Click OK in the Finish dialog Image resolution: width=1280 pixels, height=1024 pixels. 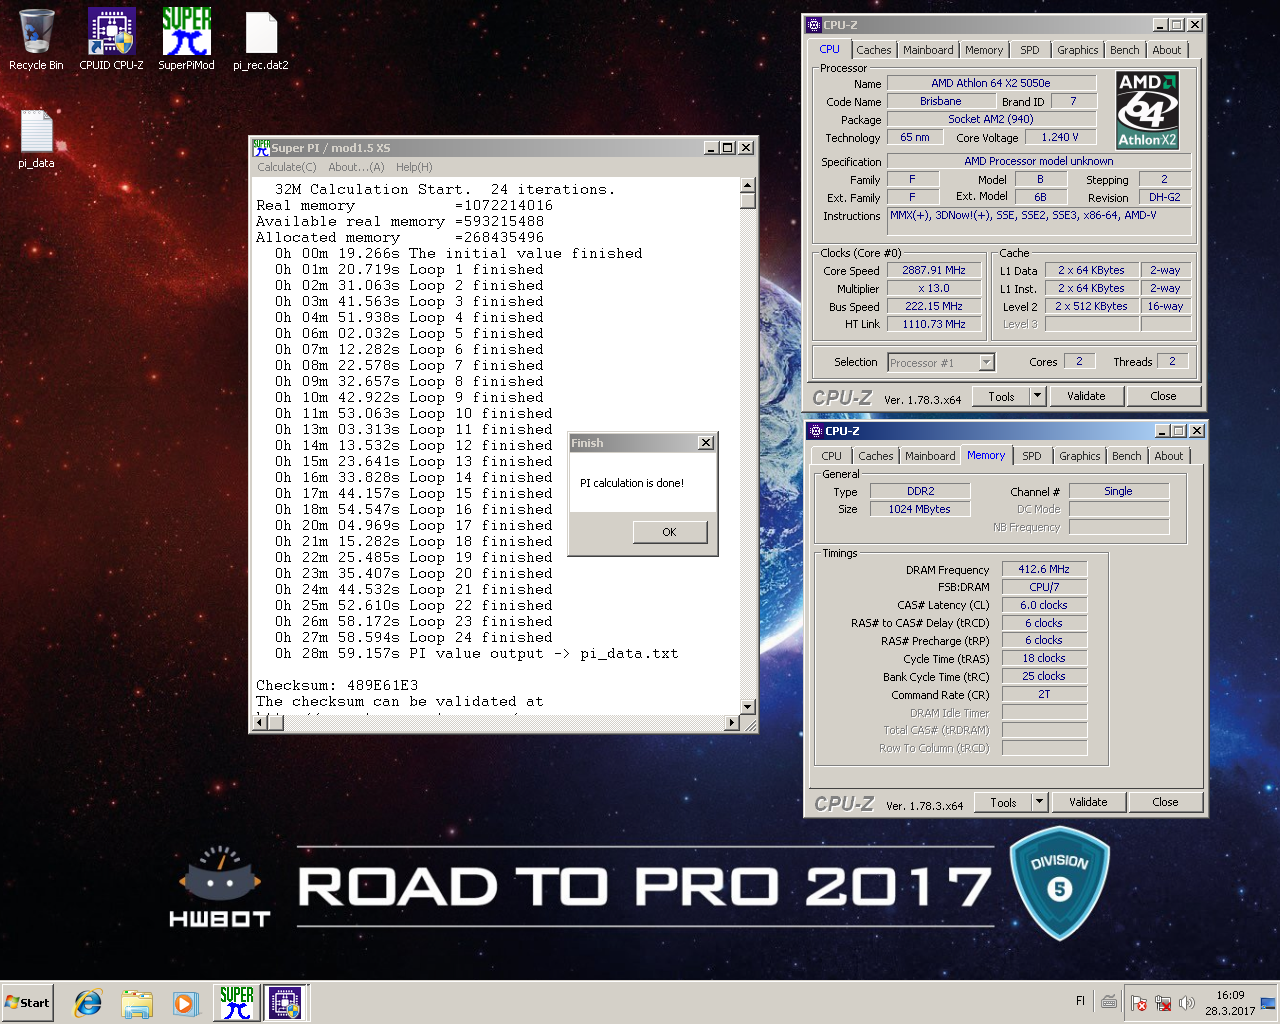[670, 532]
